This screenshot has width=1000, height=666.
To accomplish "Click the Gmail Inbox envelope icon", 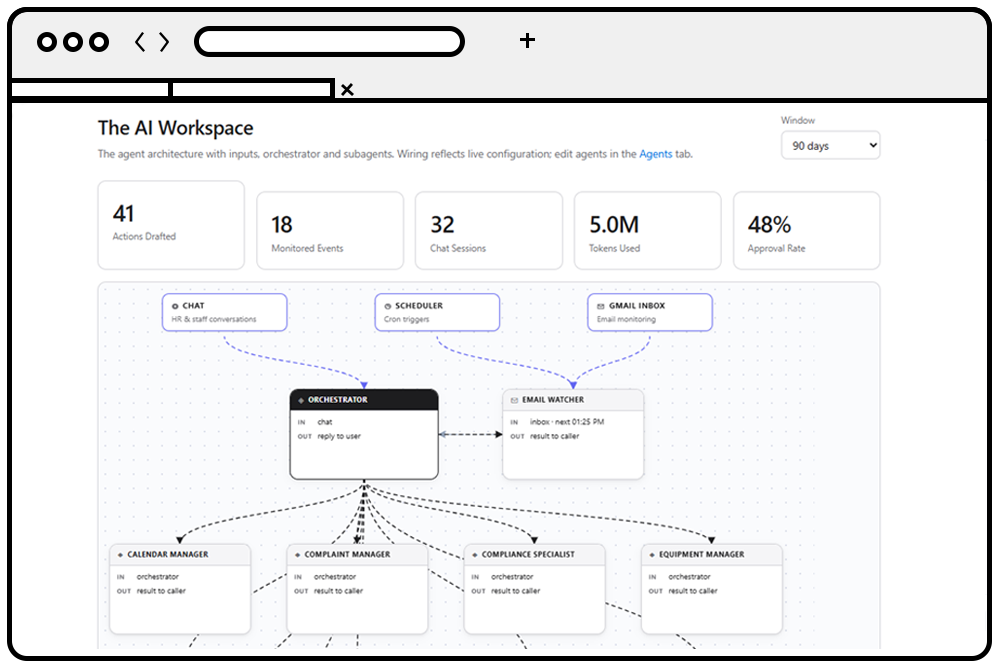I will click(600, 306).
